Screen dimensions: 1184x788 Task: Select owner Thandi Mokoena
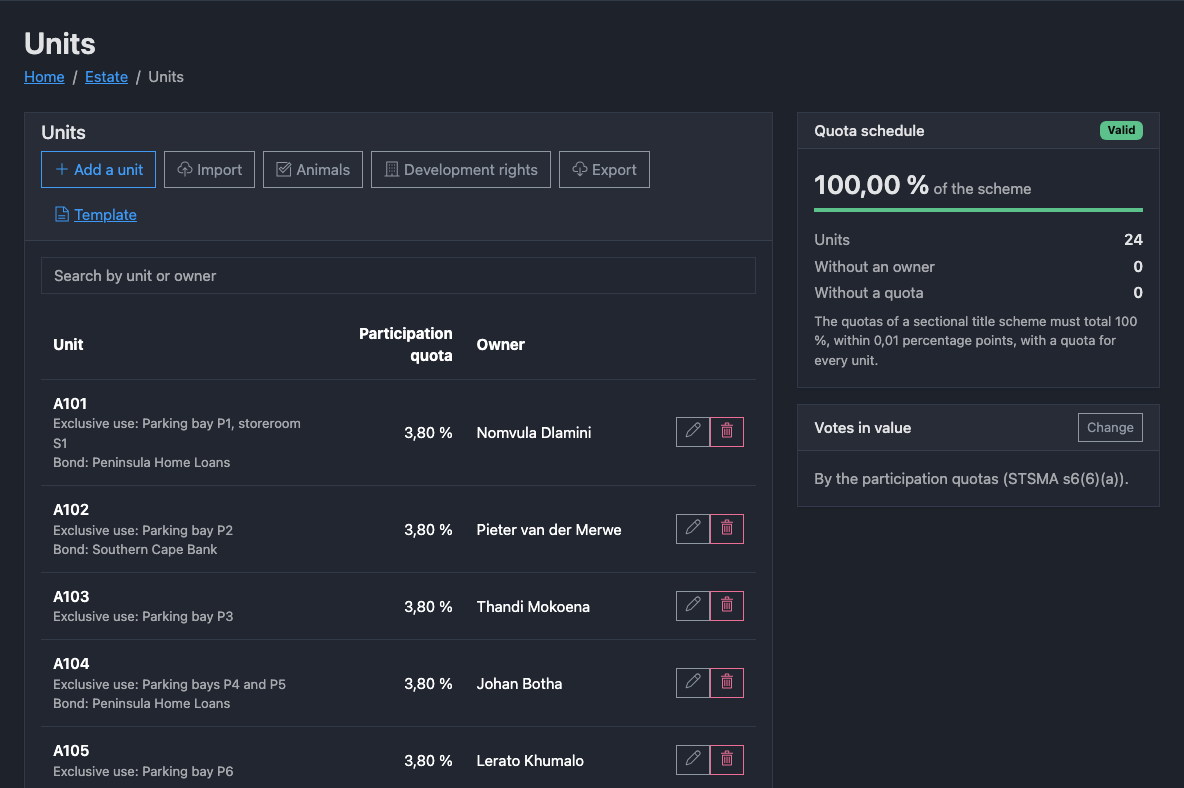coord(533,607)
